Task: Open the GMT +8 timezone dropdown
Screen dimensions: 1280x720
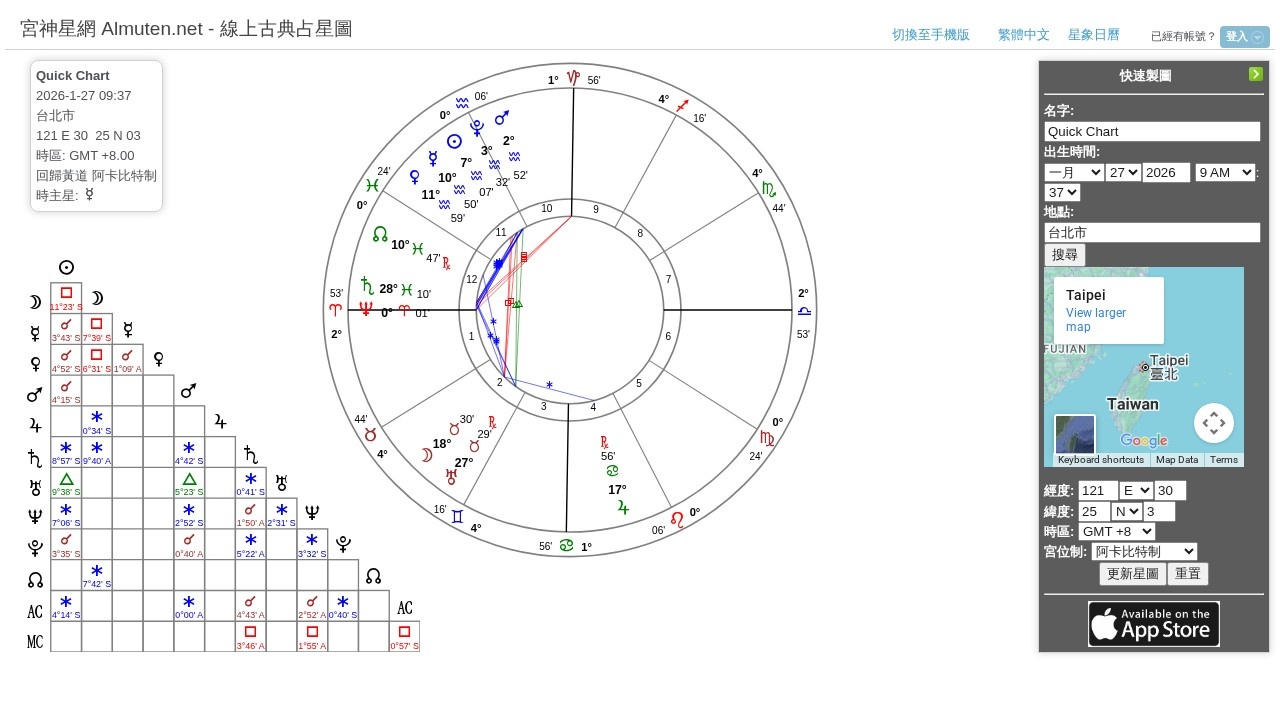Action: (x=1117, y=531)
